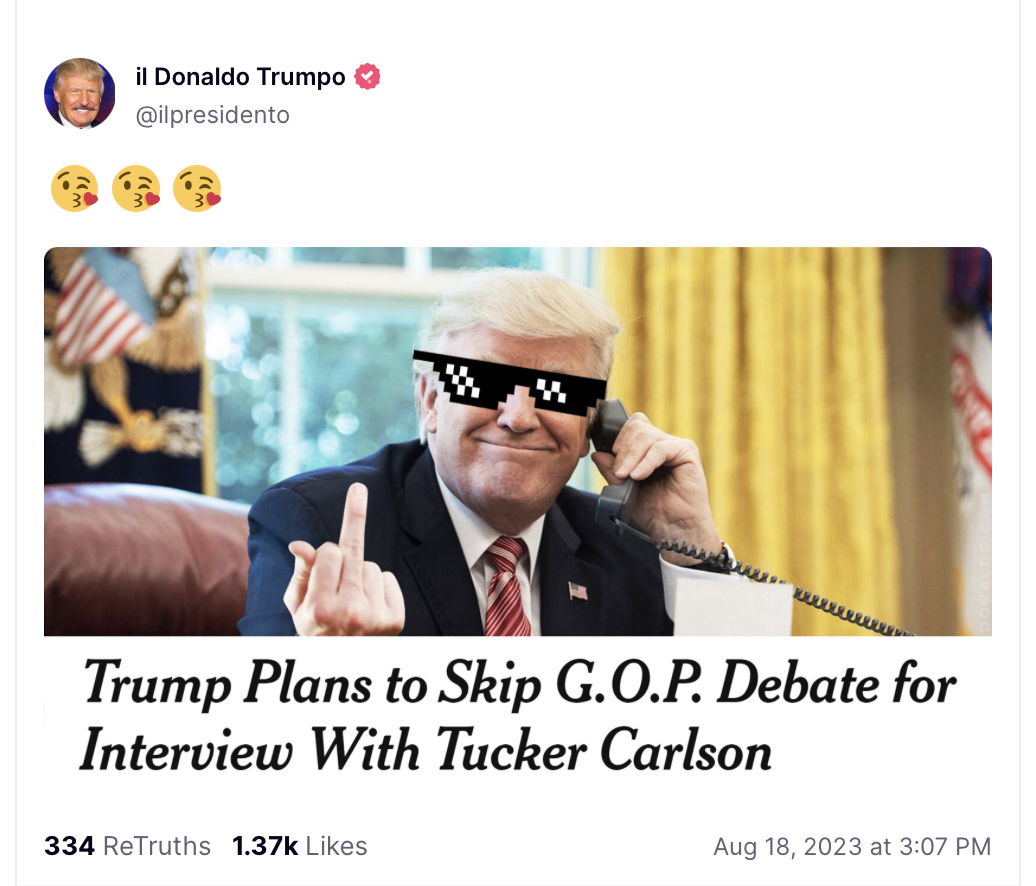Open the il Donaldo Trumpo display name

click(240, 77)
